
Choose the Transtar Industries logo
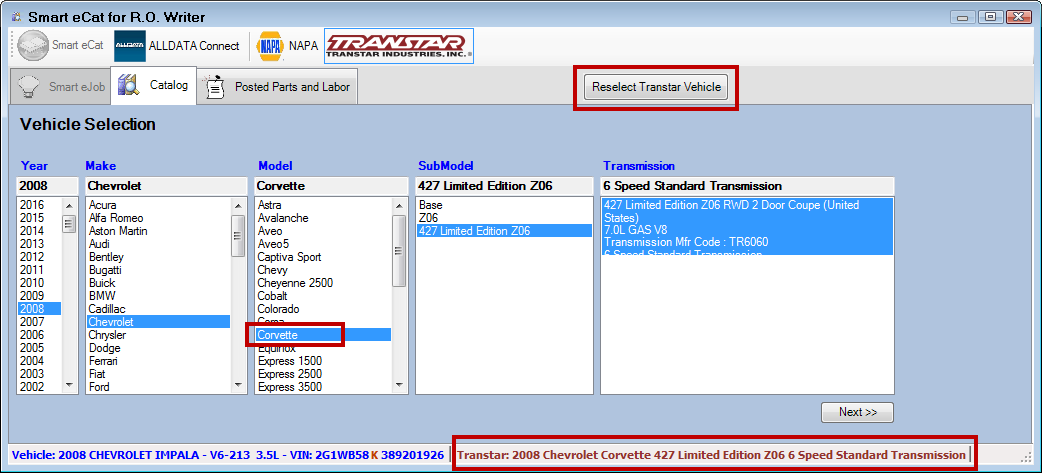pyautogui.click(x=399, y=45)
